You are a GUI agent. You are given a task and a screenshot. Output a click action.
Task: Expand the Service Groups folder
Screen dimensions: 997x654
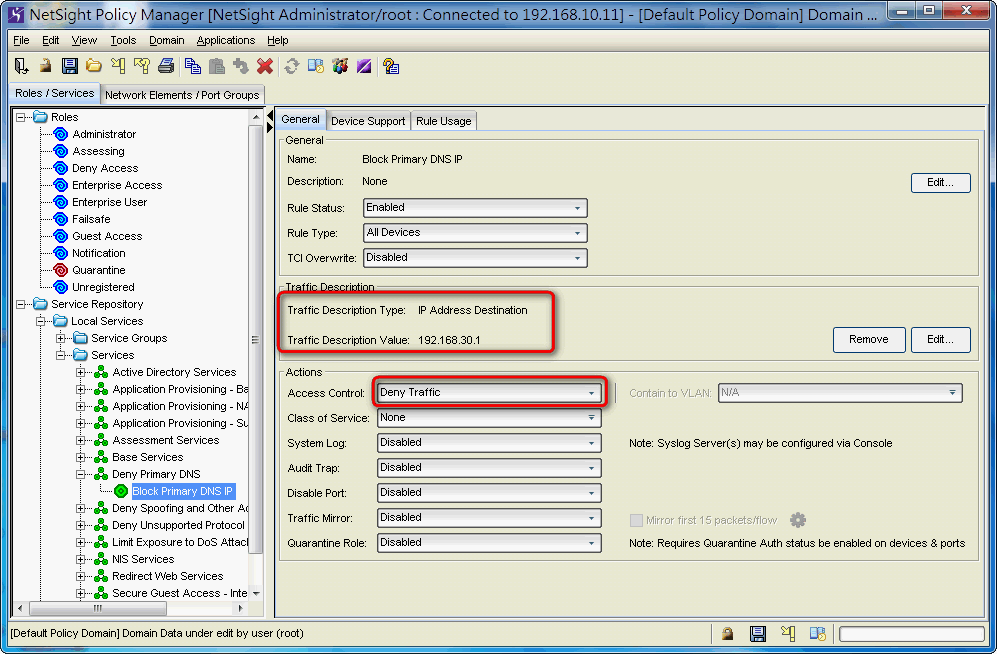click(x=61, y=338)
